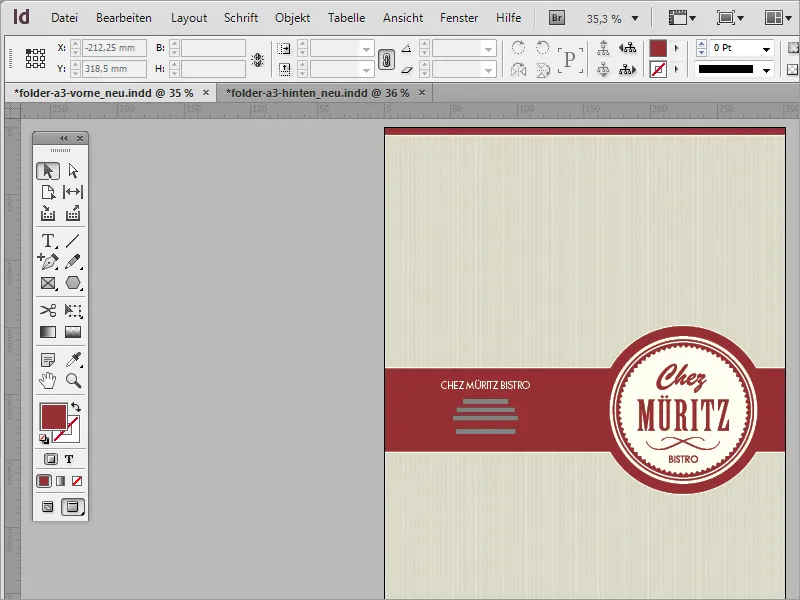This screenshot has height=600, width=800.
Task: Select the Pen tool
Action: point(48,262)
